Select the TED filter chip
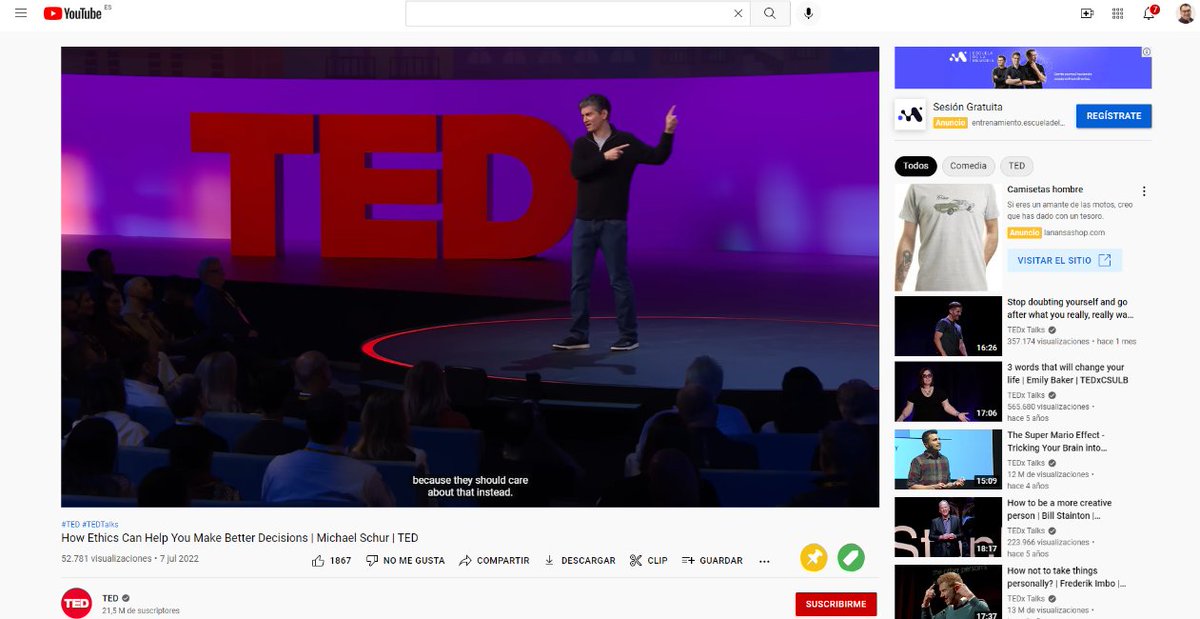 (1016, 166)
